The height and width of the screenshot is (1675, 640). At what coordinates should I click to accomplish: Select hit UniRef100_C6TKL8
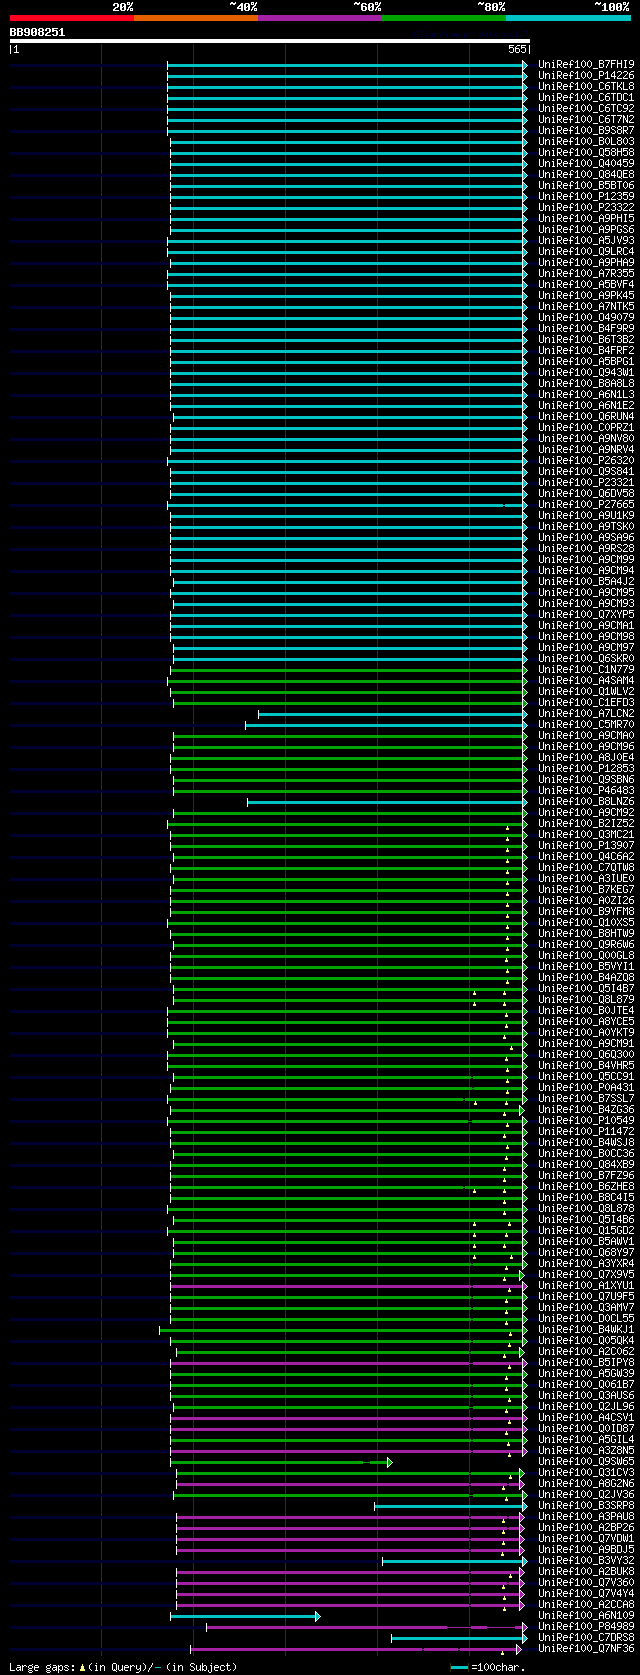pyautogui.click(x=586, y=86)
